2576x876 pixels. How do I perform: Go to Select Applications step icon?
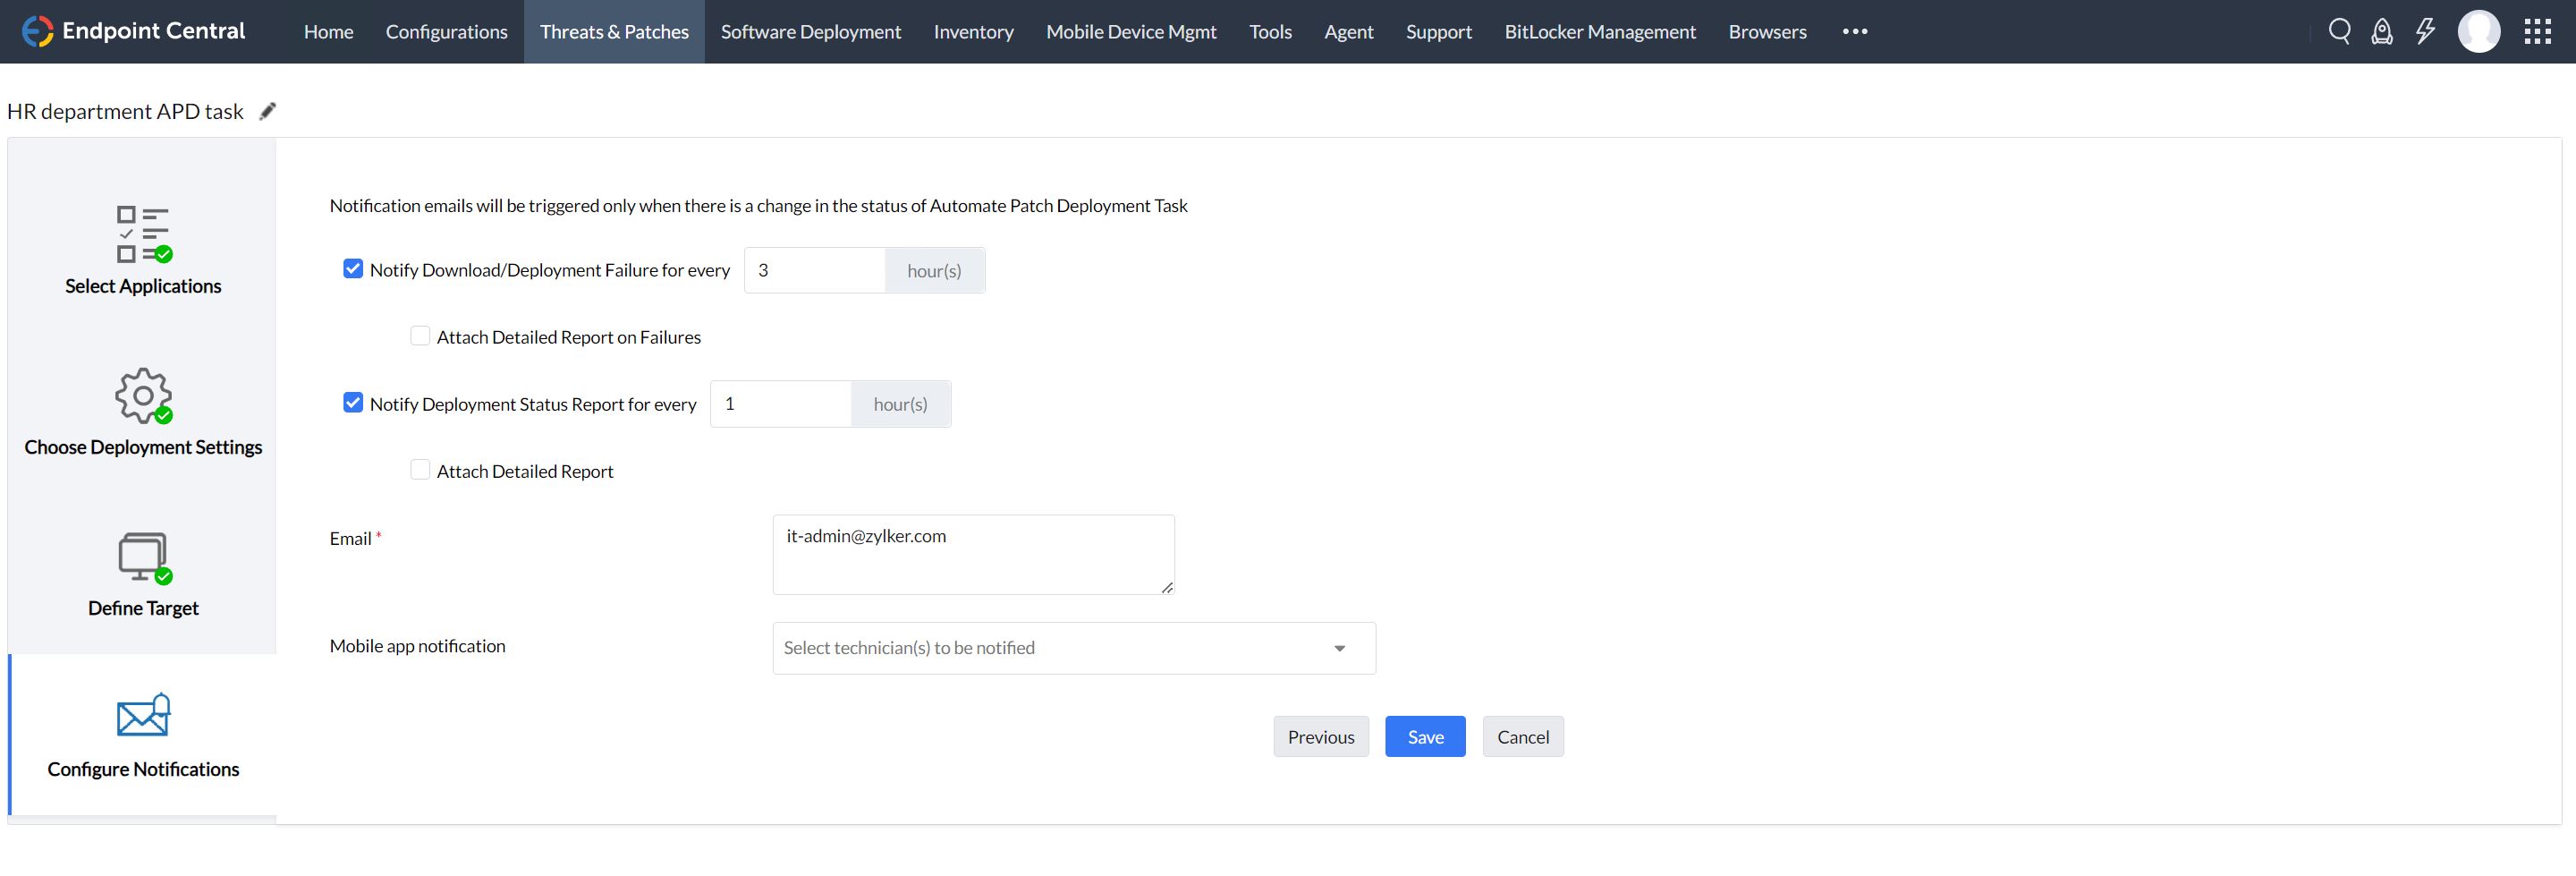[143, 234]
